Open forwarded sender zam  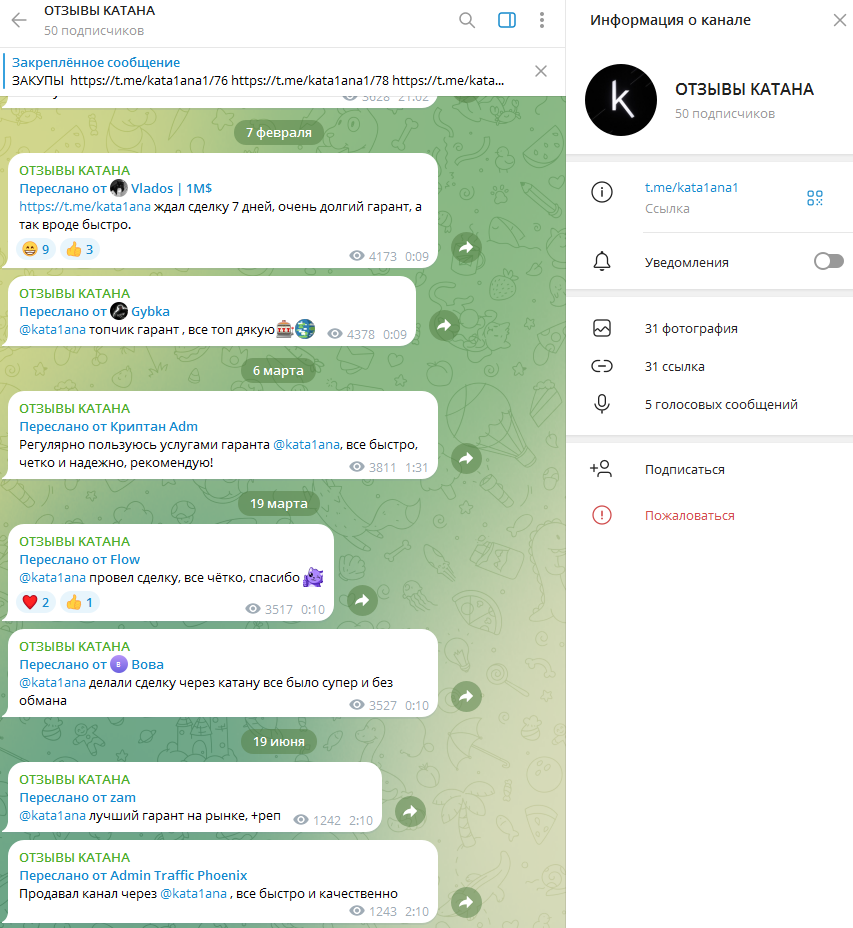tap(123, 798)
